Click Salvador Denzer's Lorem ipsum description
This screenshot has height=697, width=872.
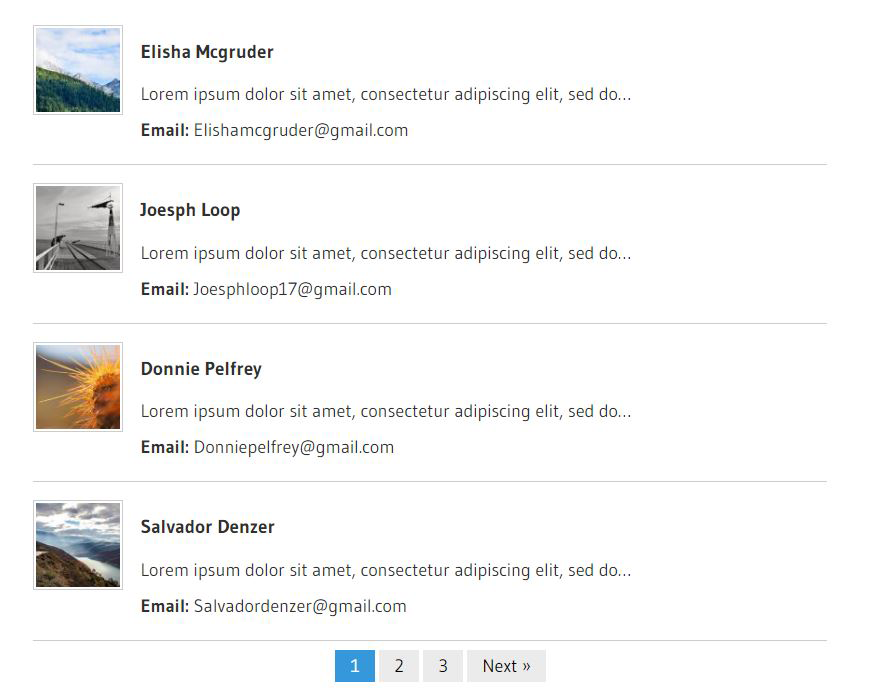pyautogui.click(x=386, y=571)
